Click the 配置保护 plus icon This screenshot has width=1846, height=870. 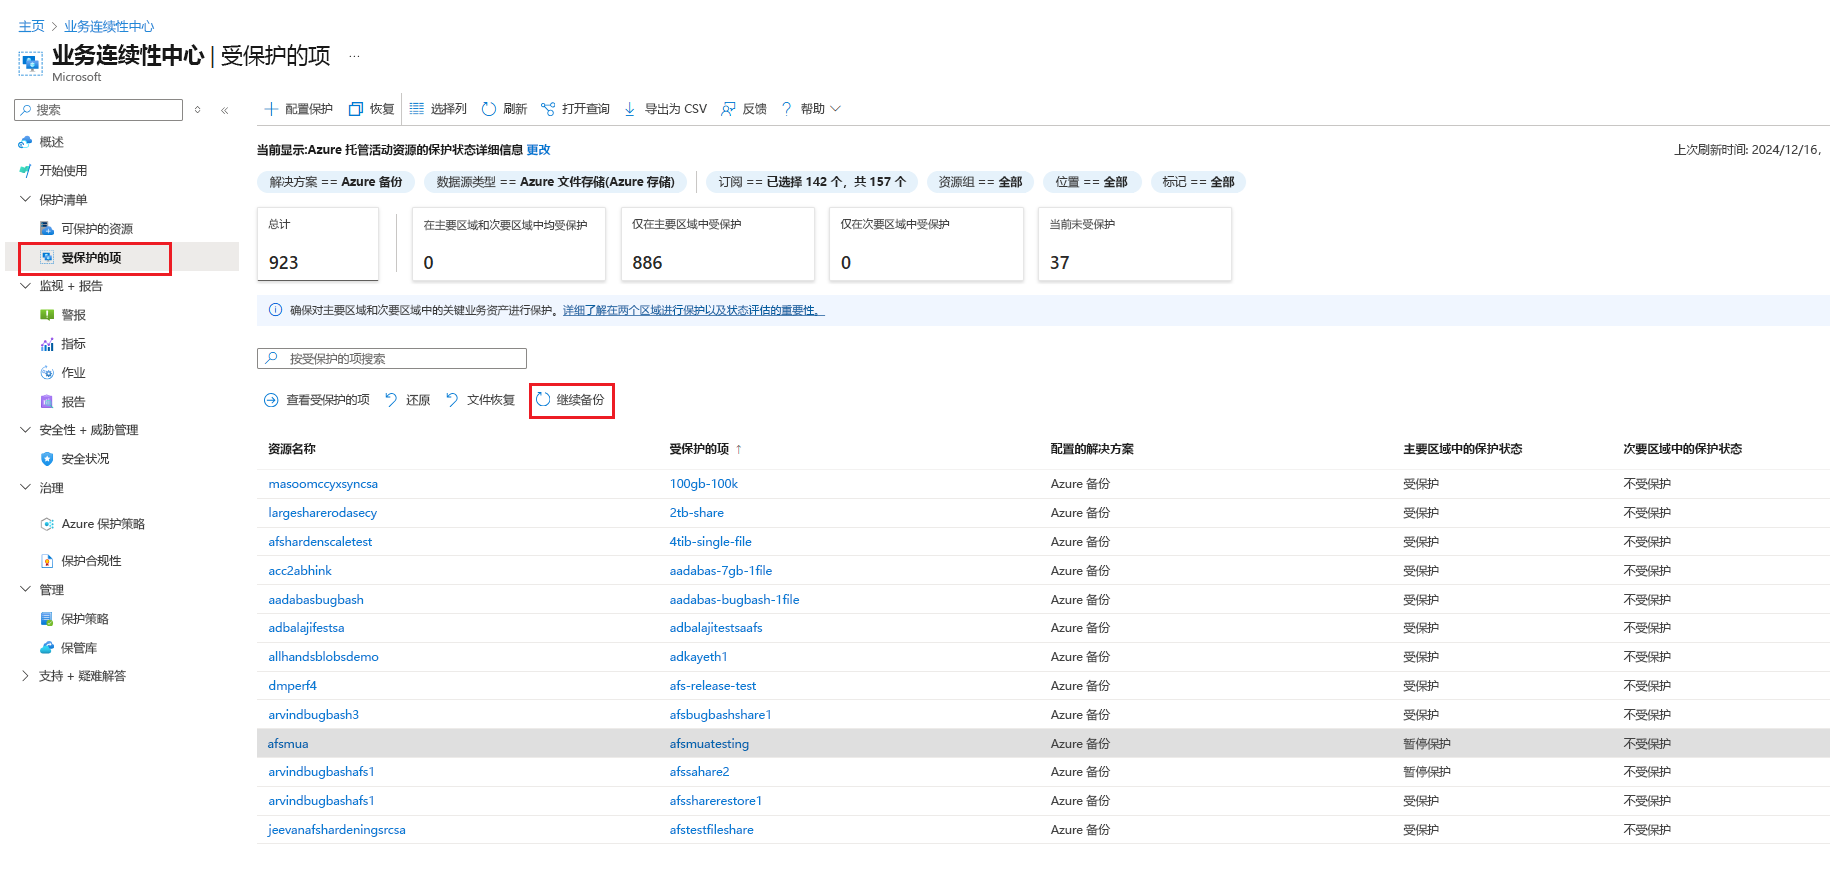point(271,109)
